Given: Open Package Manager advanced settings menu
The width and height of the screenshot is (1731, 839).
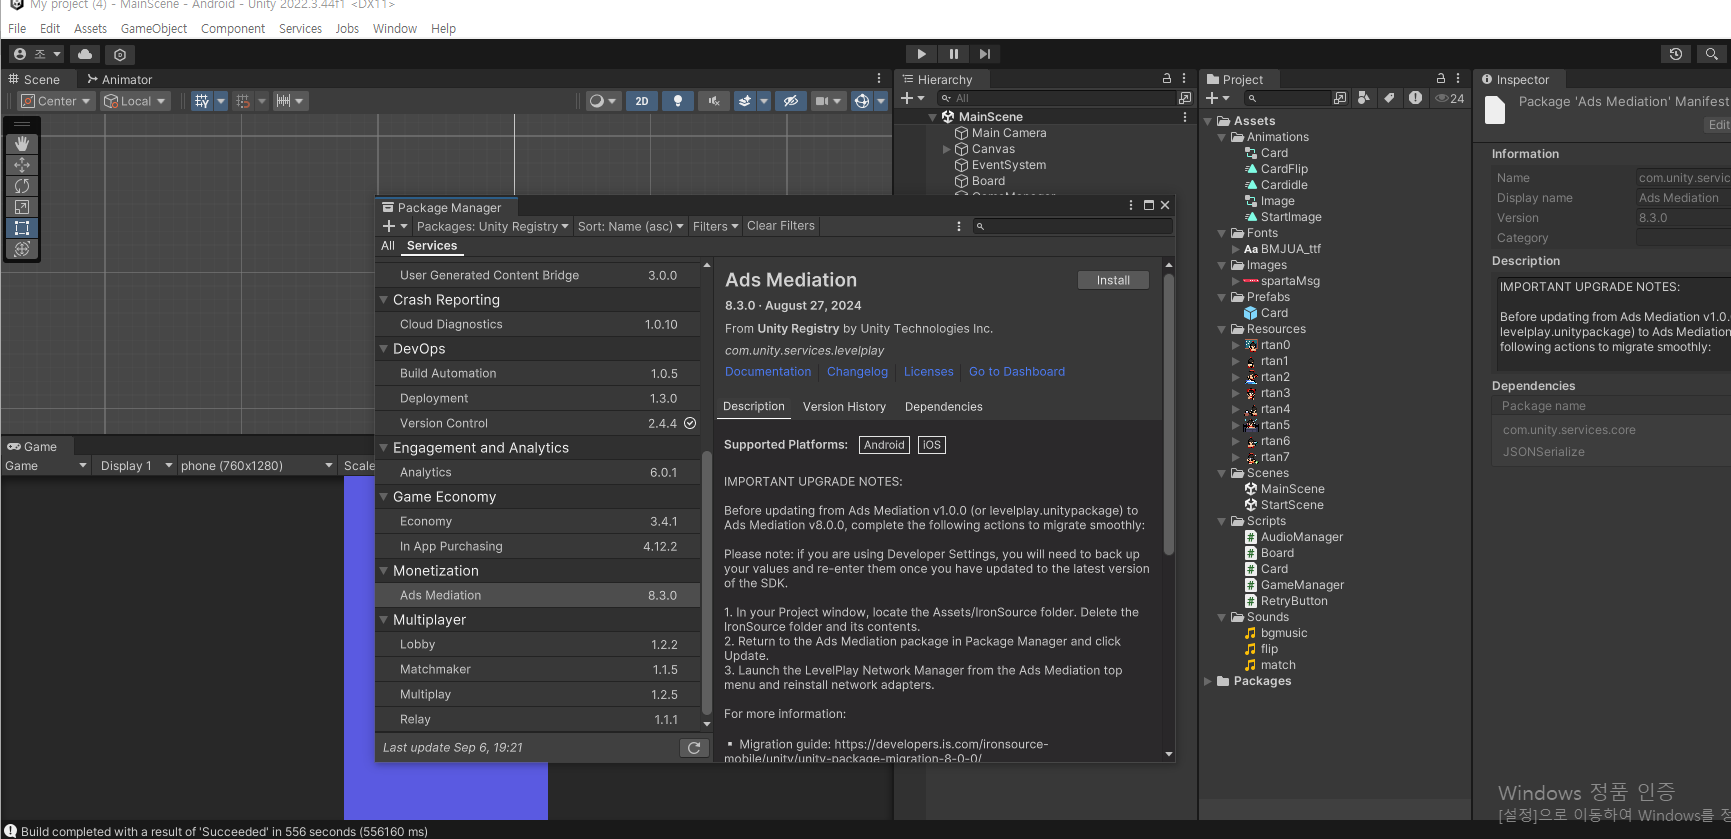Looking at the screenshot, I should click(959, 226).
